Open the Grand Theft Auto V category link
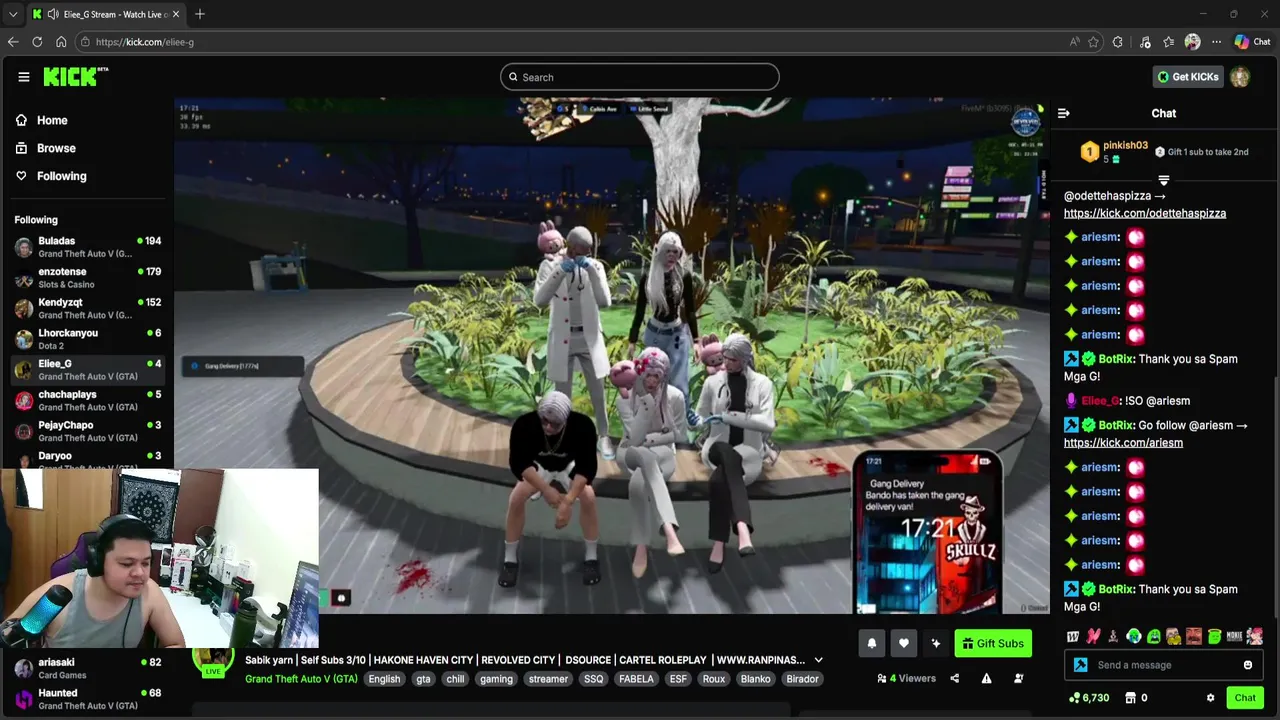Screen dimensions: 1280x720 (301, 679)
